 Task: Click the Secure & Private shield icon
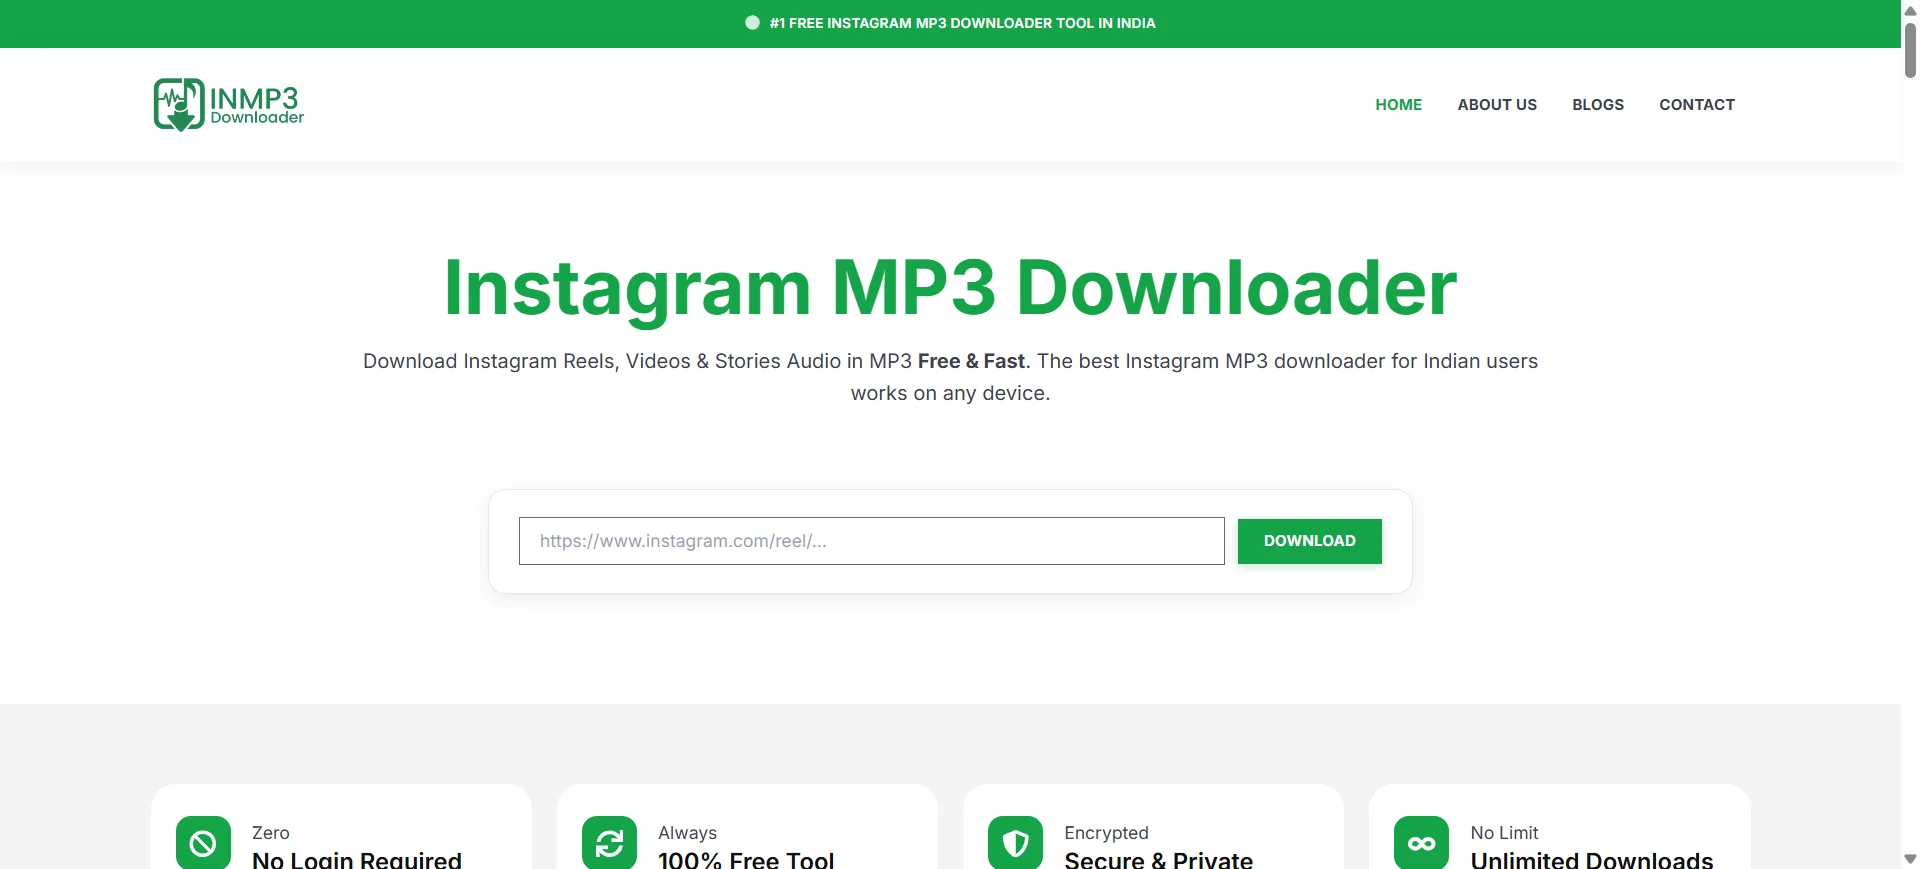1015,843
